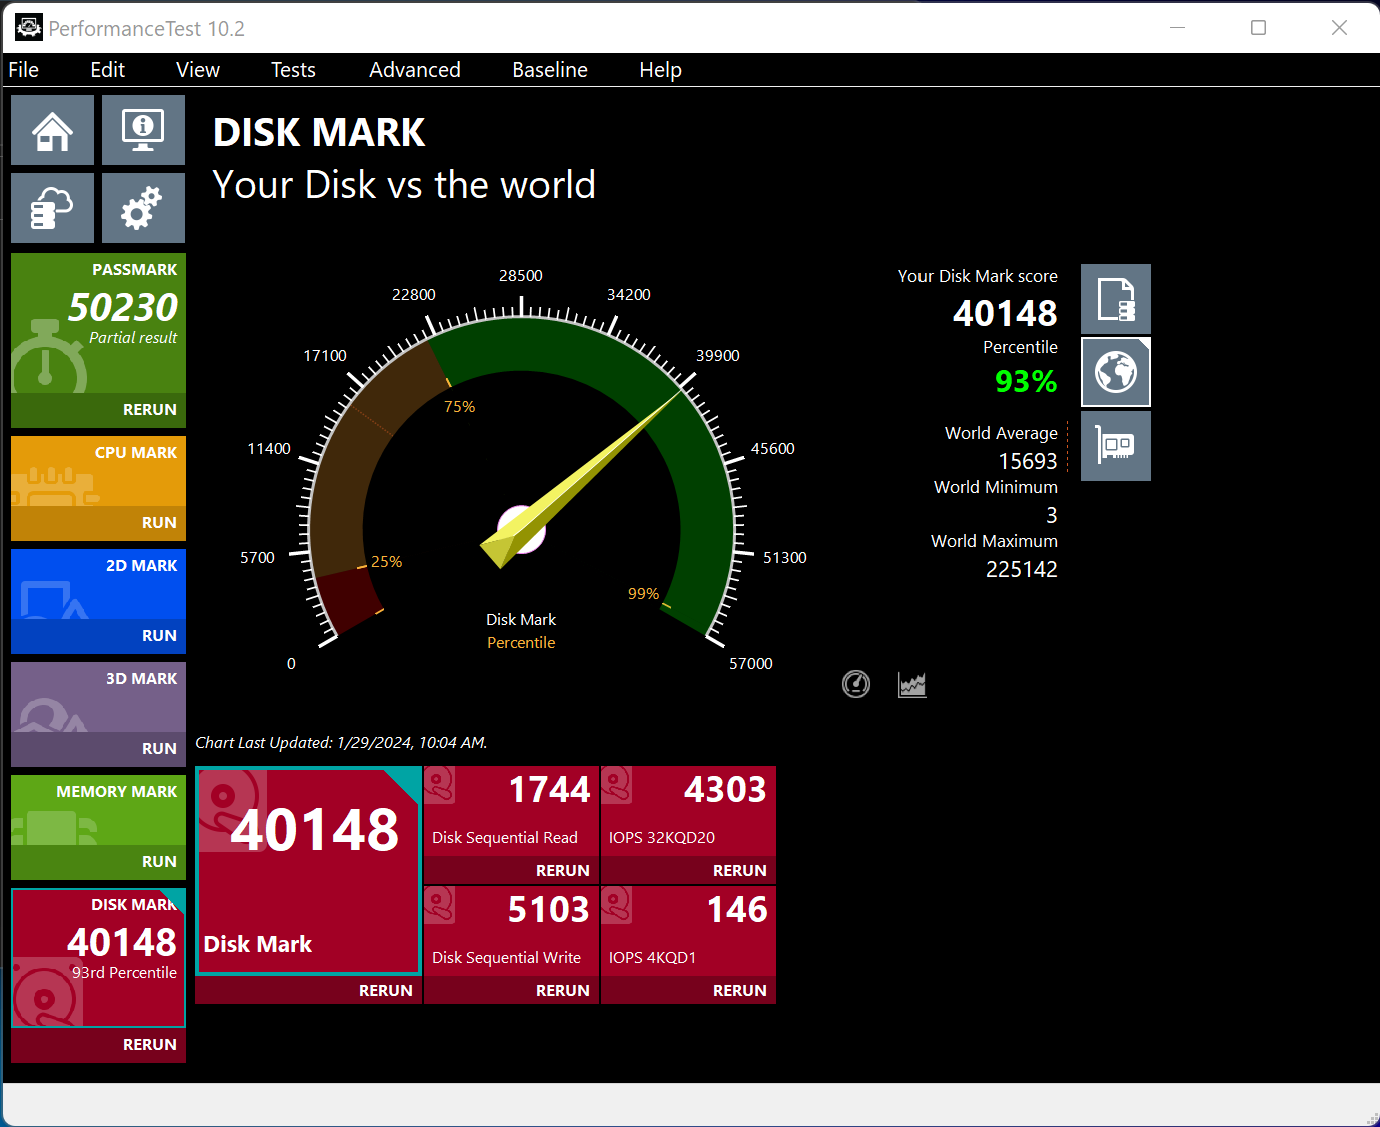Screen dimensions: 1380x1127
Task: Click the save results document icon
Action: point(1115,299)
